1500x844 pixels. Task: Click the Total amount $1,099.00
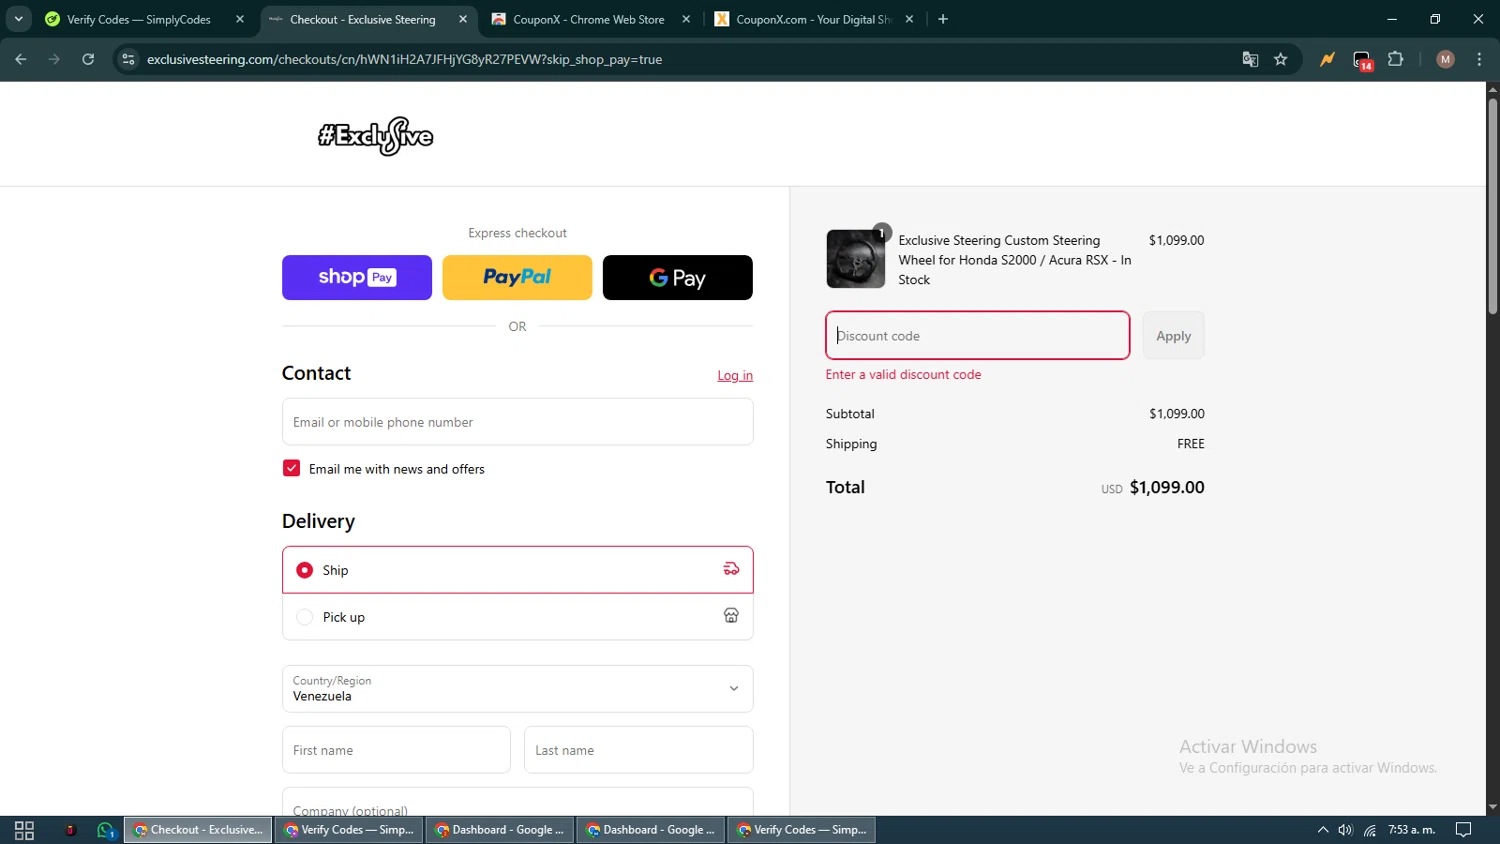(x=1167, y=487)
